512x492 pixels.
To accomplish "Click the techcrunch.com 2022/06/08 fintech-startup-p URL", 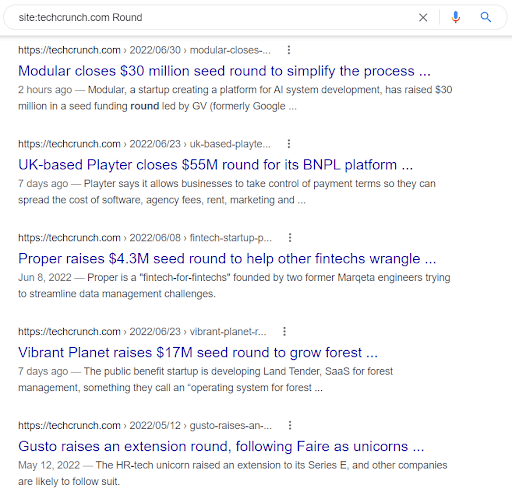I will coord(145,238).
